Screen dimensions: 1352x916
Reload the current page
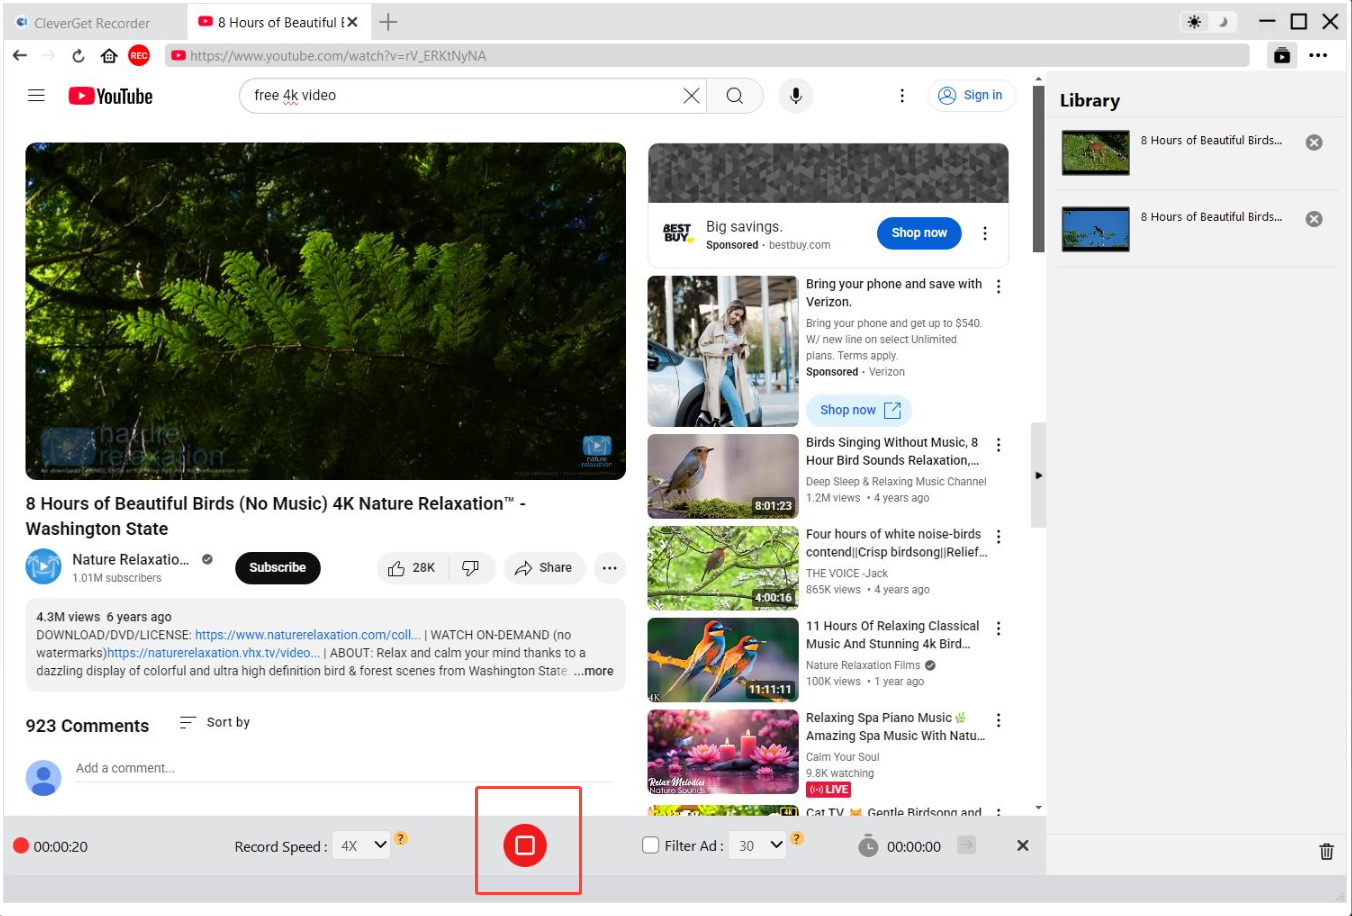pos(78,56)
